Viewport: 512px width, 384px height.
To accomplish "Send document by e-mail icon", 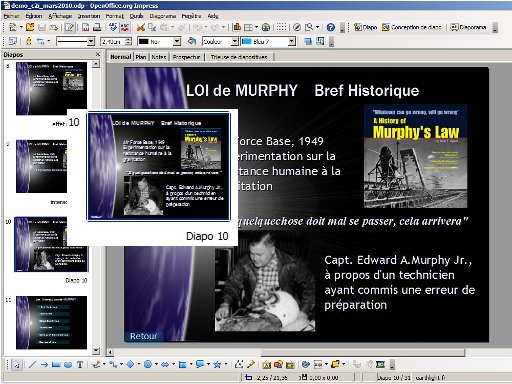I will click(x=53, y=27).
